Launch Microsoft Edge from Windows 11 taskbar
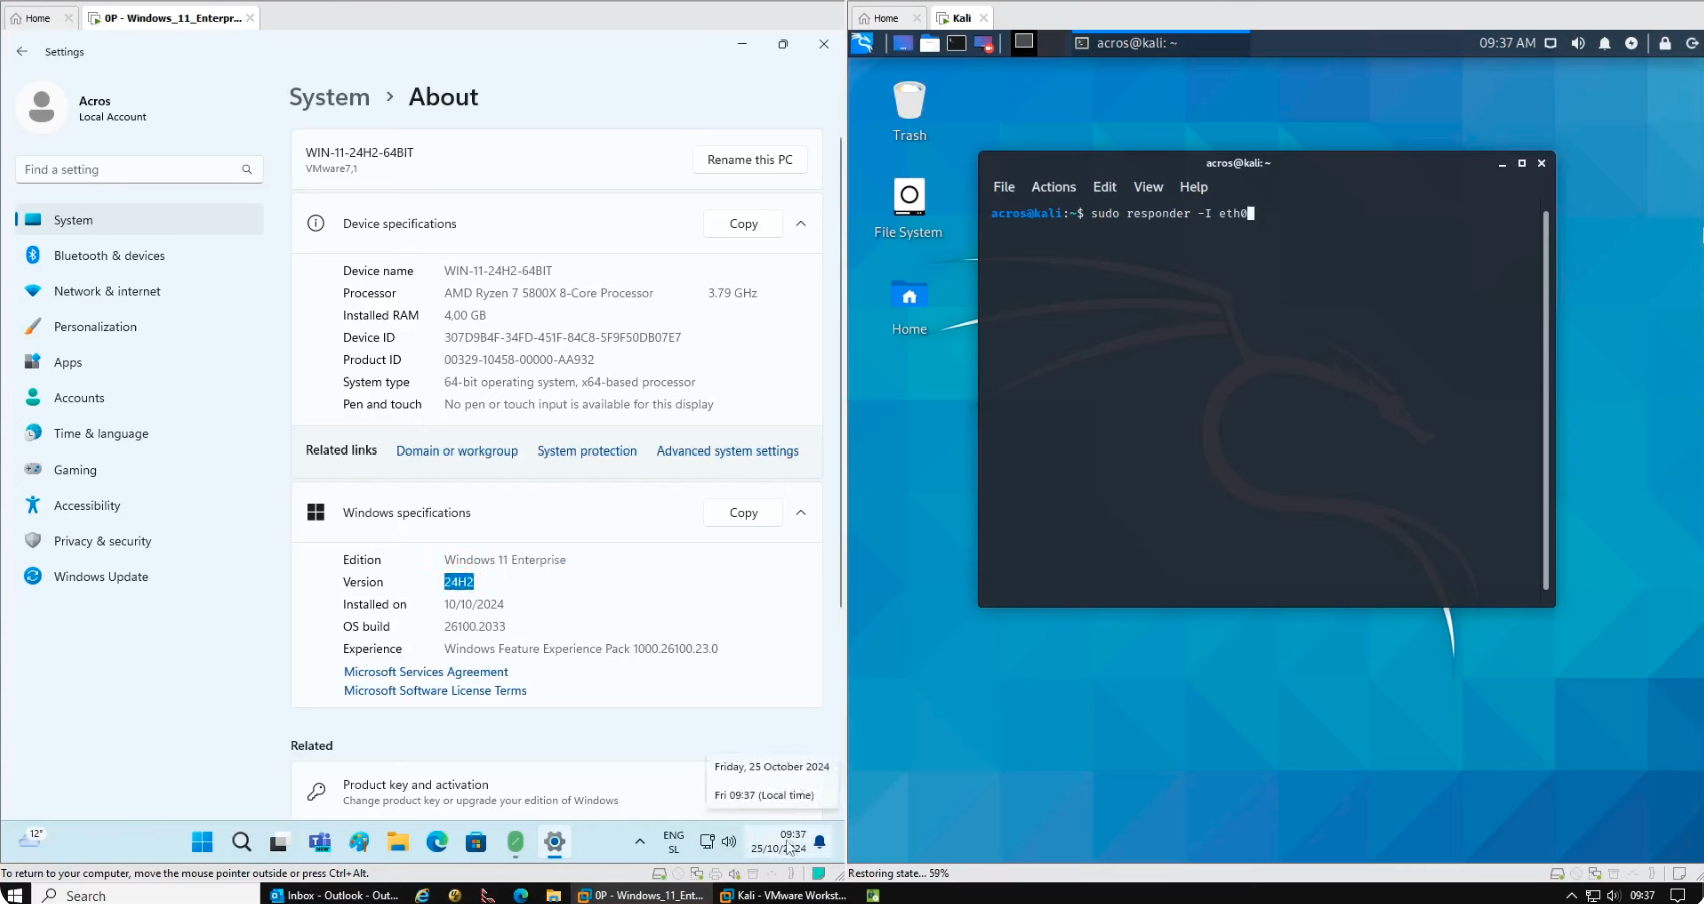This screenshot has width=1704, height=904. pyautogui.click(x=437, y=842)
